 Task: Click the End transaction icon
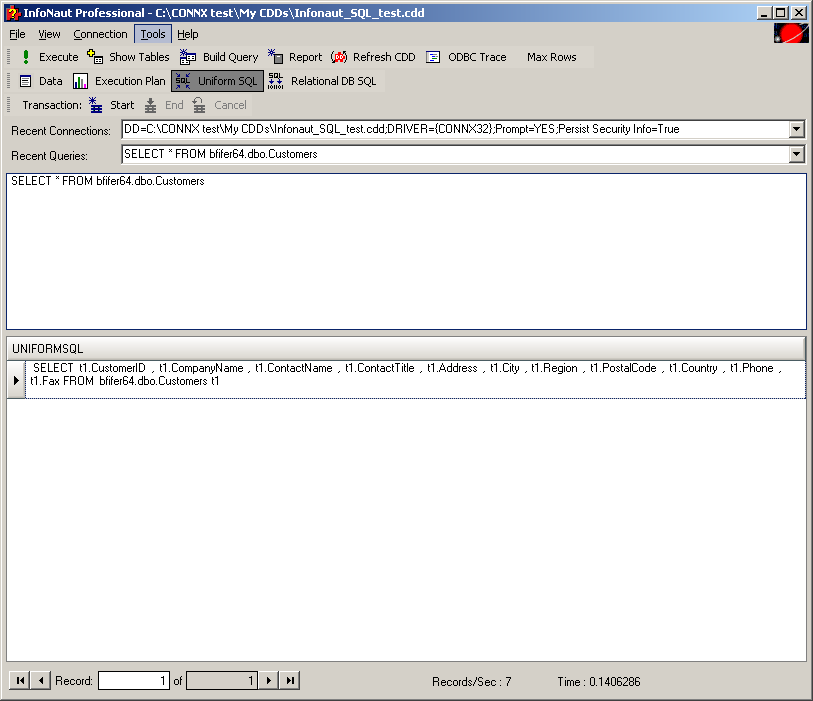(150, 105)
